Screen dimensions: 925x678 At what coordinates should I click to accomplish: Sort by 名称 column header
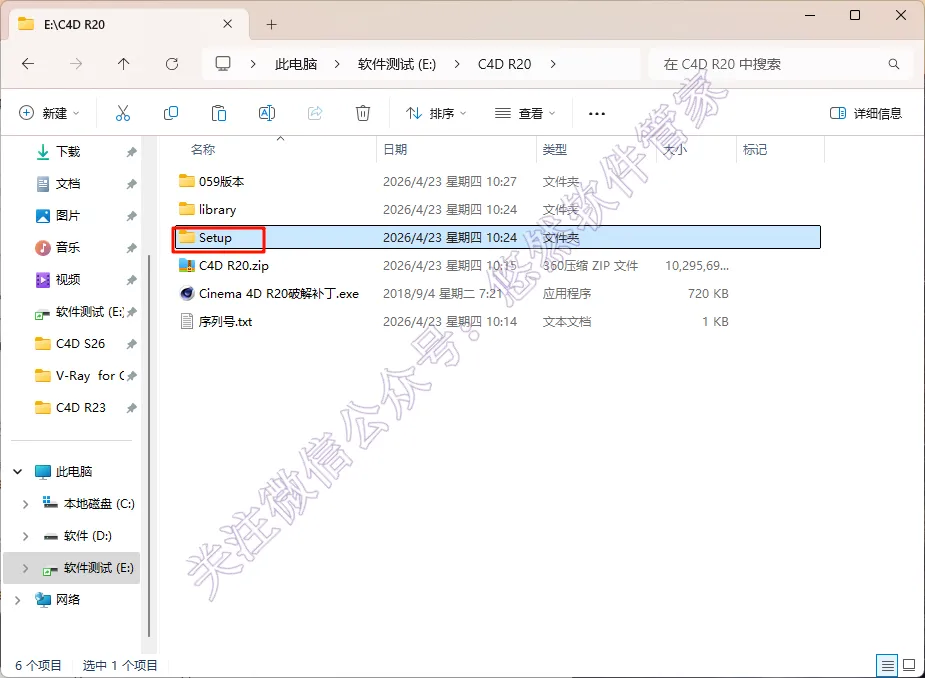203,149
